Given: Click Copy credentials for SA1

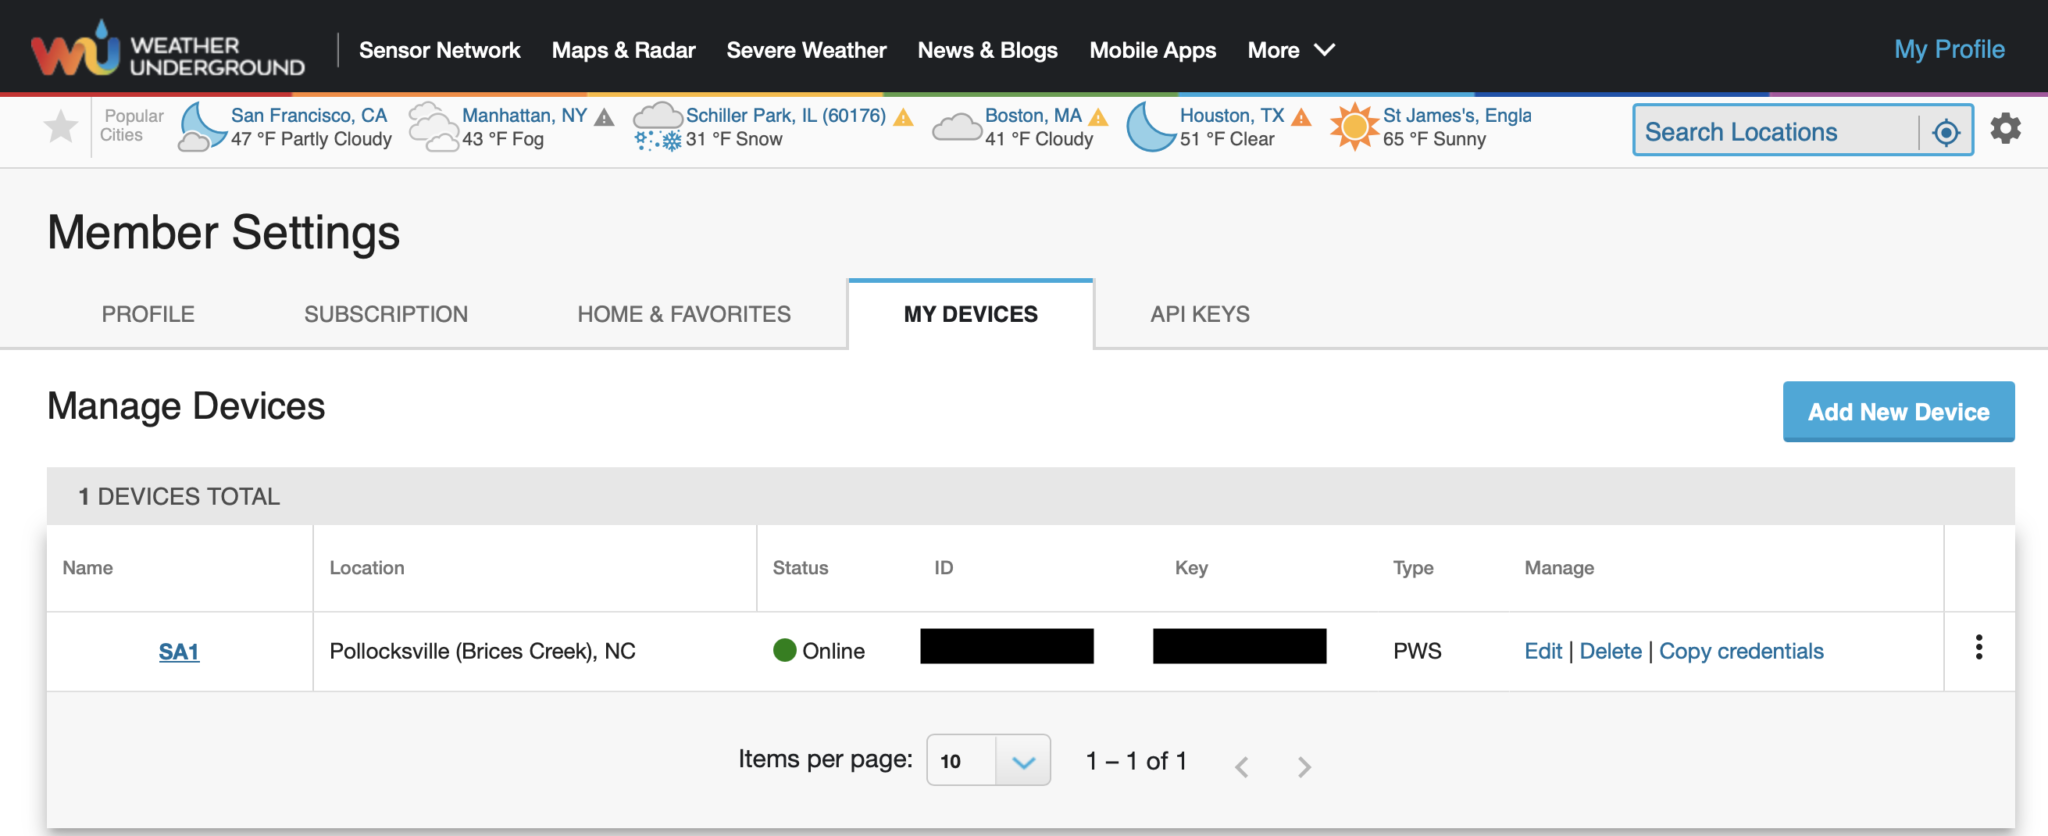Looking at the screenshot, I should point(1741,651).
